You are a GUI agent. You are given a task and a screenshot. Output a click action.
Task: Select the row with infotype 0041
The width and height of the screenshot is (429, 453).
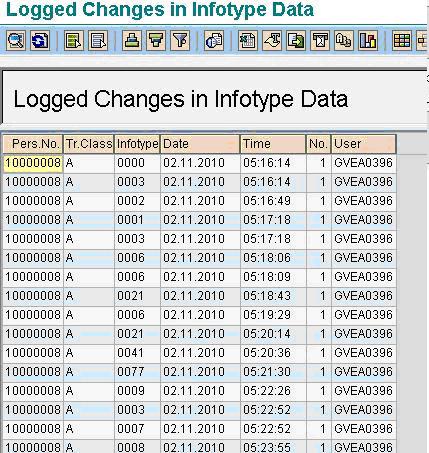[x=200, y=353]
